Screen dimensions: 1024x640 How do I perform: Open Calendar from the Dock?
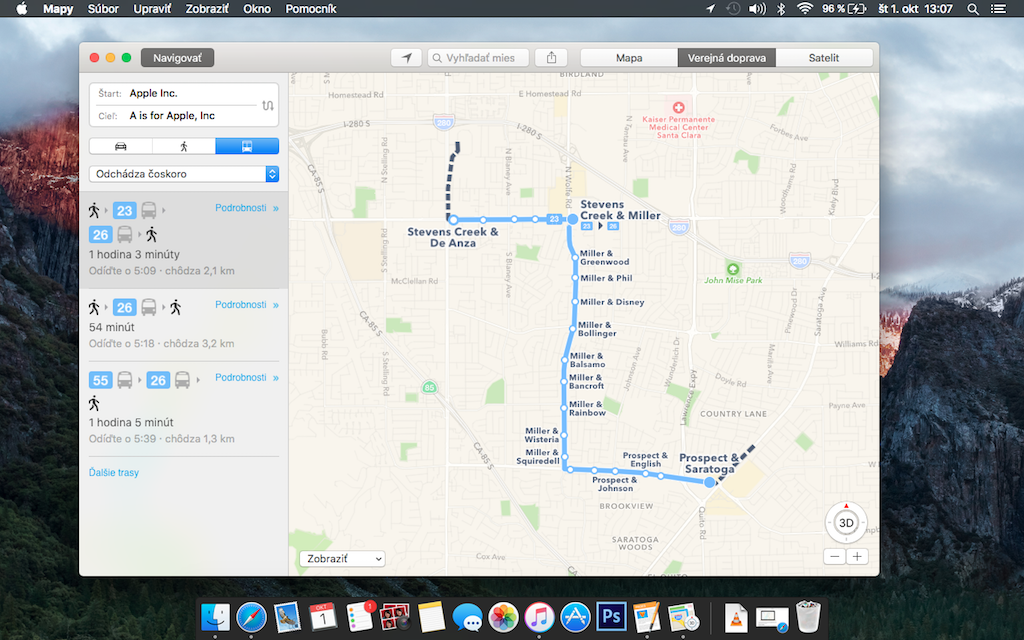click(323, 616)
